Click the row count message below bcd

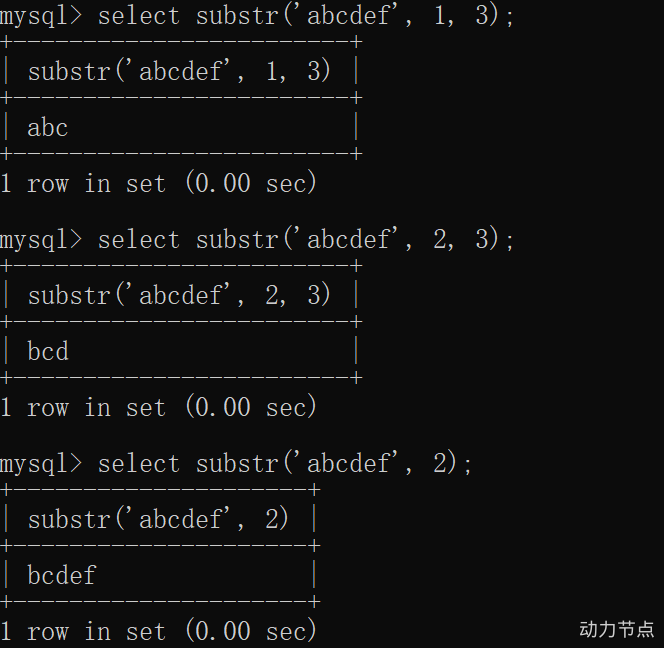(x=158, y=407)
